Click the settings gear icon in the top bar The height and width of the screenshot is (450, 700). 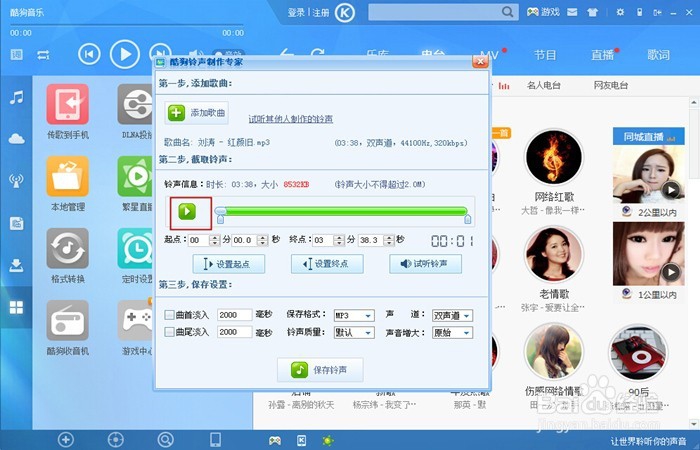pos(620,12)
